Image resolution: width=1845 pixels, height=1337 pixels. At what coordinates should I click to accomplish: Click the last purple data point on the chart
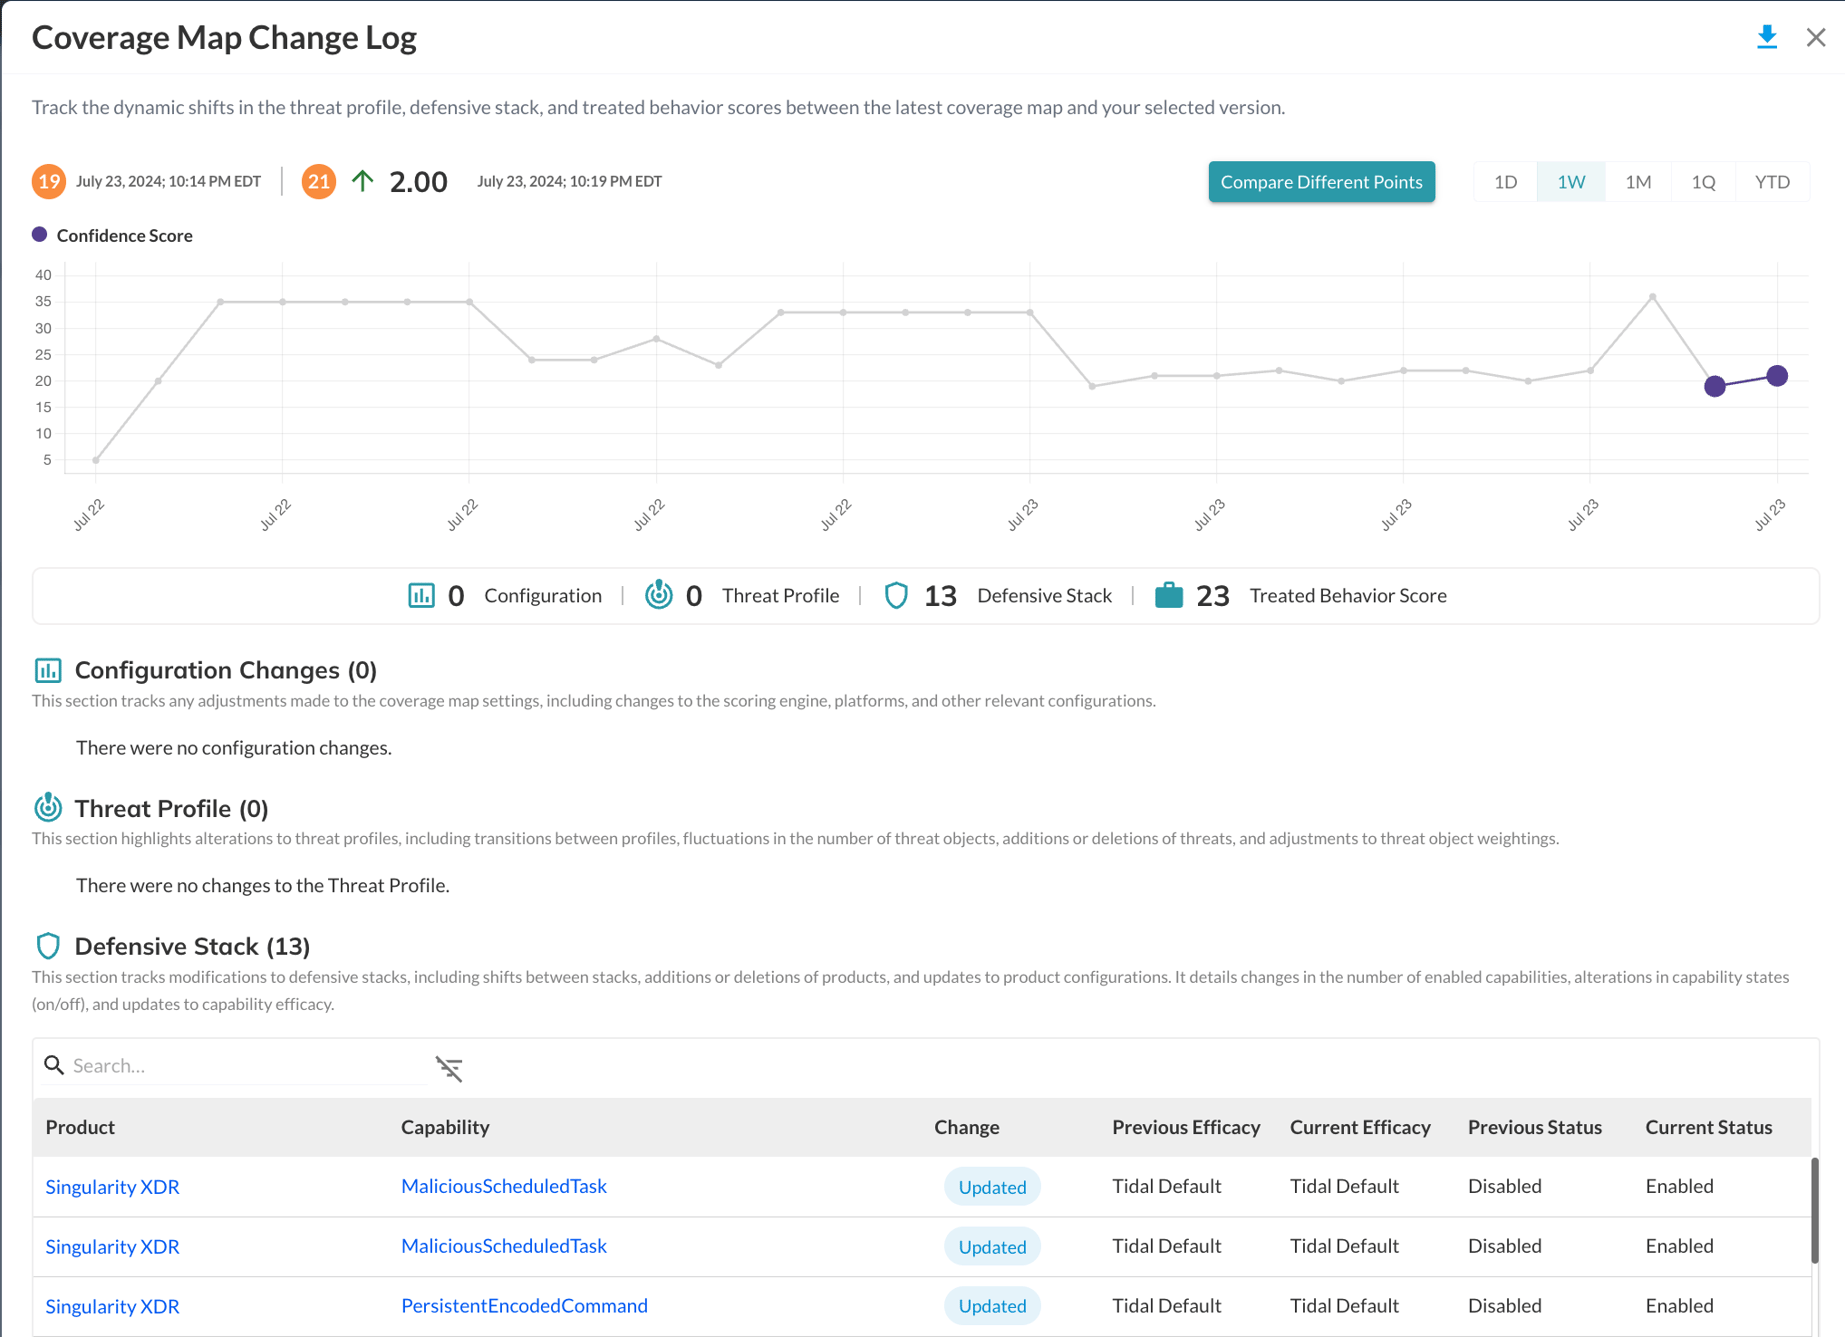coord(1777,376)
